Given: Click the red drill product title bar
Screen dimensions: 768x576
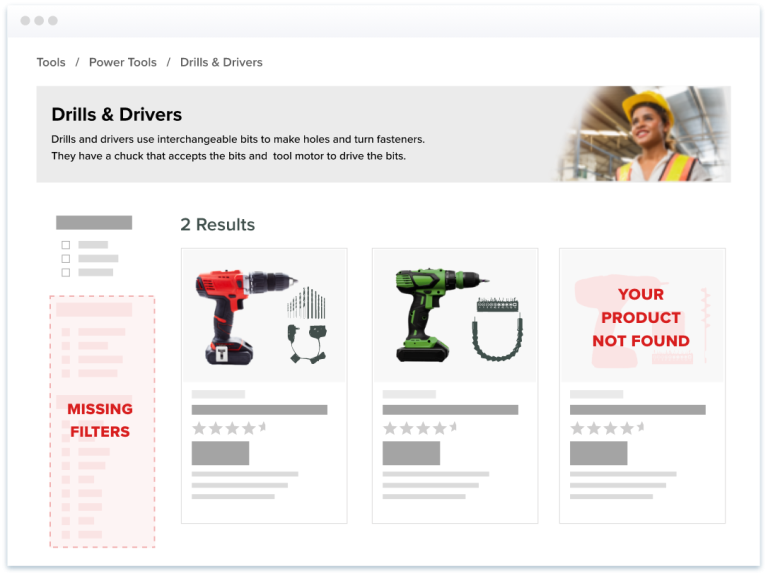Looking at the screenshot, I should click(260, 410).
